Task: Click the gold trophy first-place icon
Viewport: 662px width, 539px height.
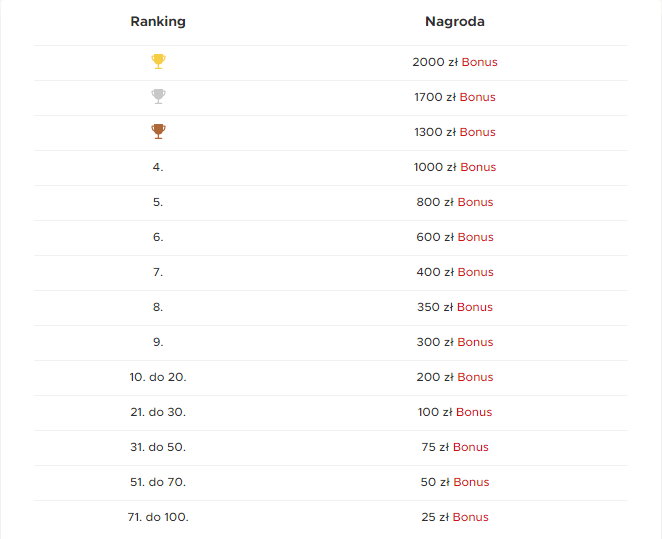Action: coord(158,62)
